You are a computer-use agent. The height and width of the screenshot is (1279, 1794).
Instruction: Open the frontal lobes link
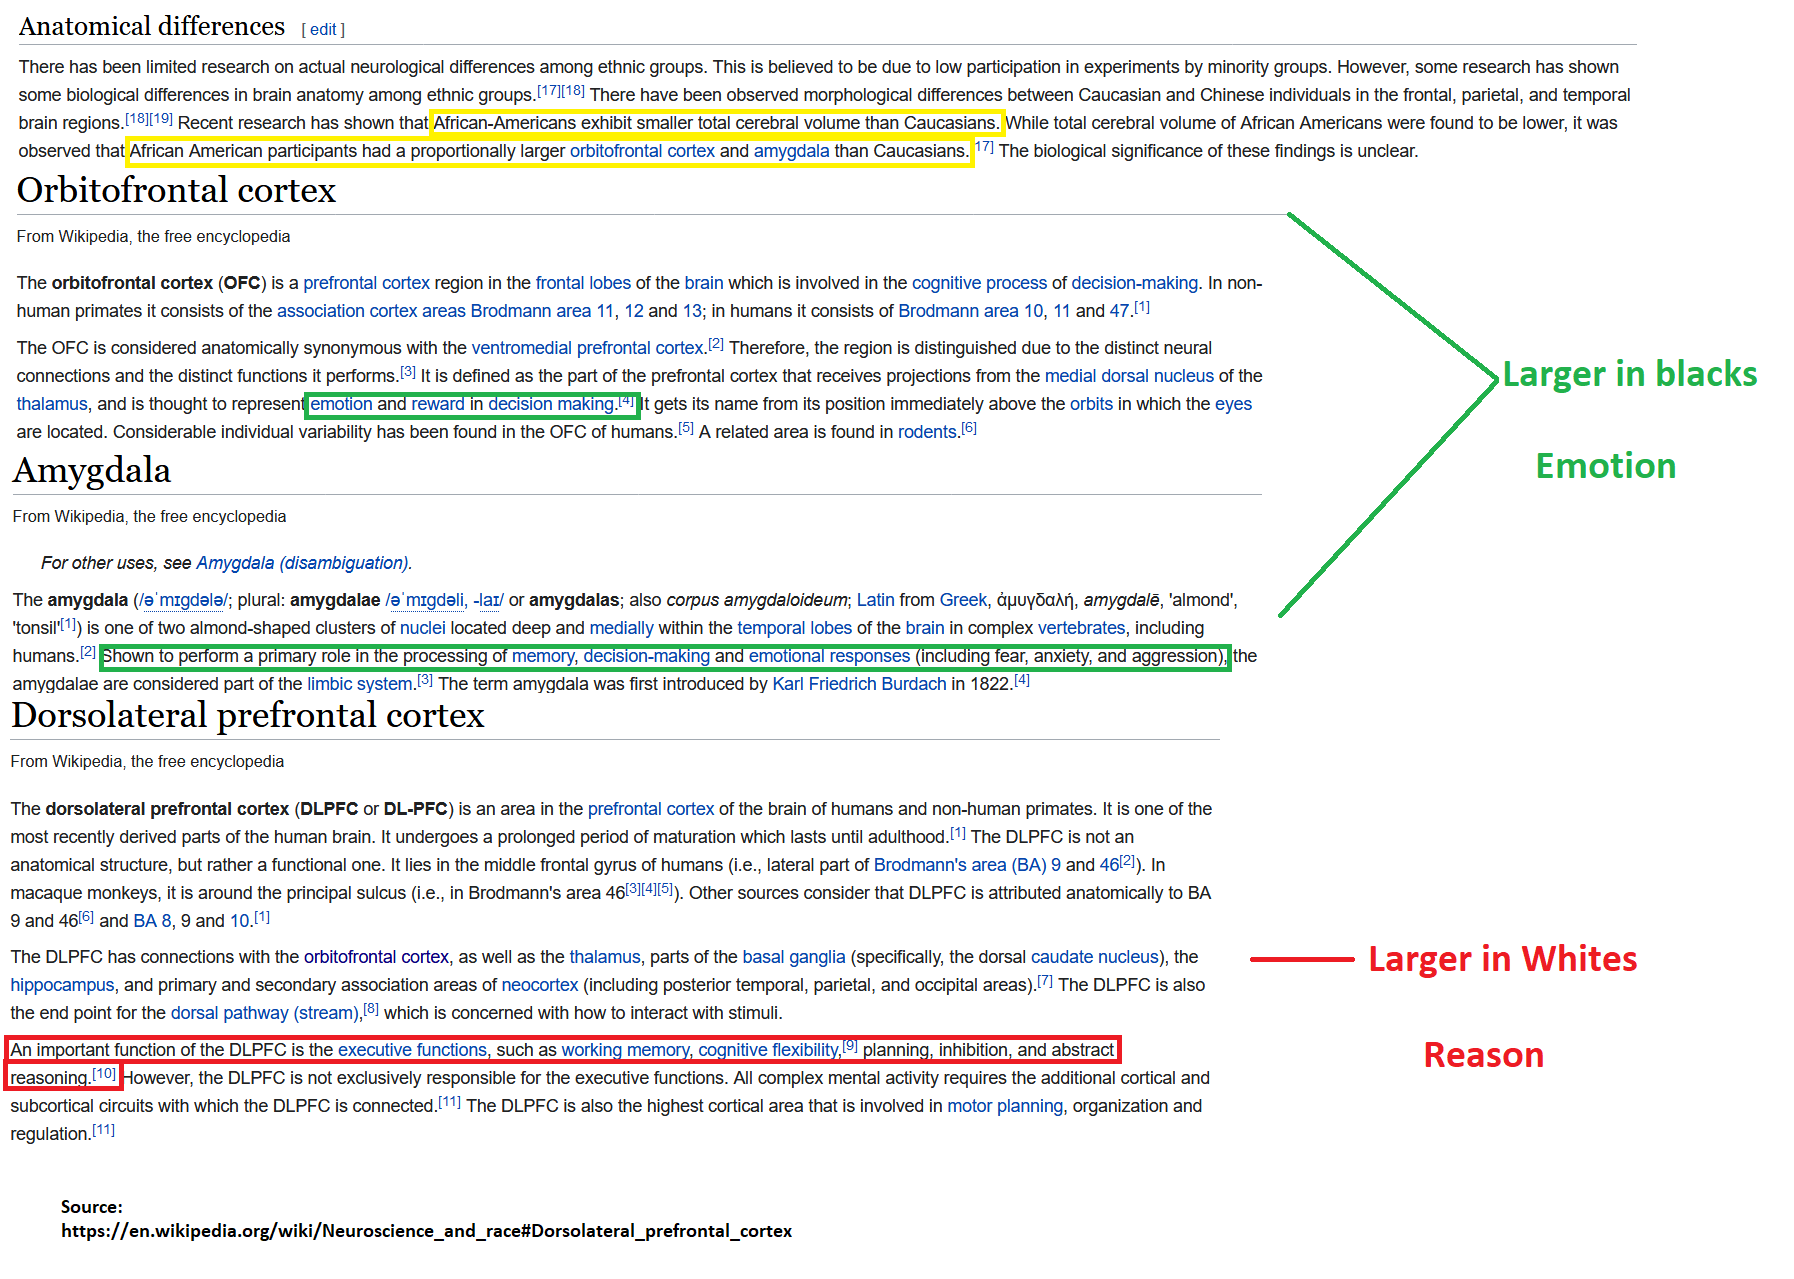(583, 283)
